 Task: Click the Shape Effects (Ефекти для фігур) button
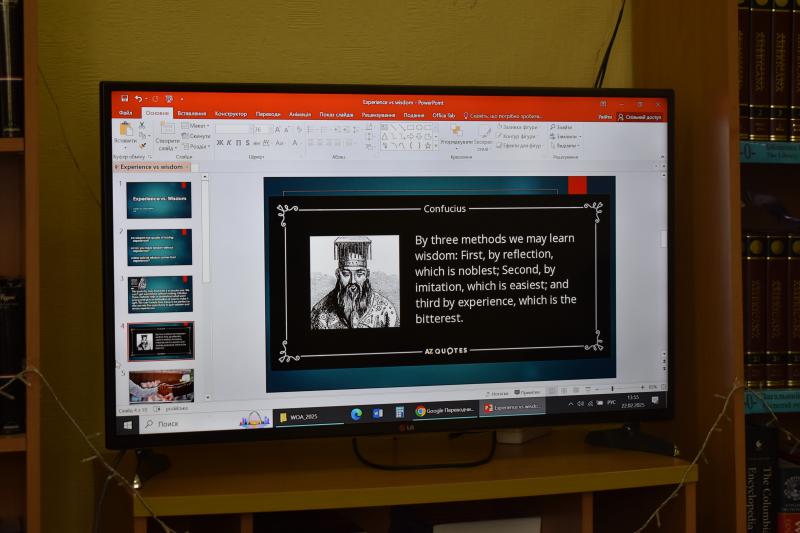(x=519, y=145)
